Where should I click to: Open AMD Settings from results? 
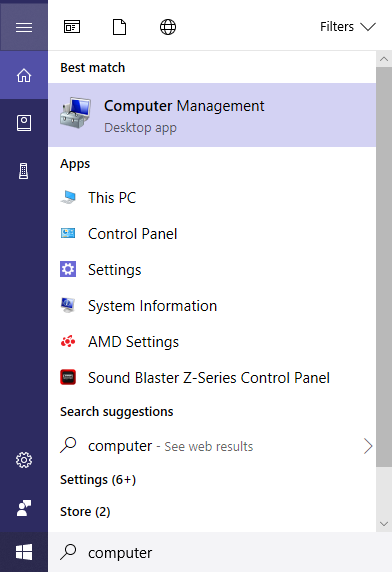coord(212,342)
